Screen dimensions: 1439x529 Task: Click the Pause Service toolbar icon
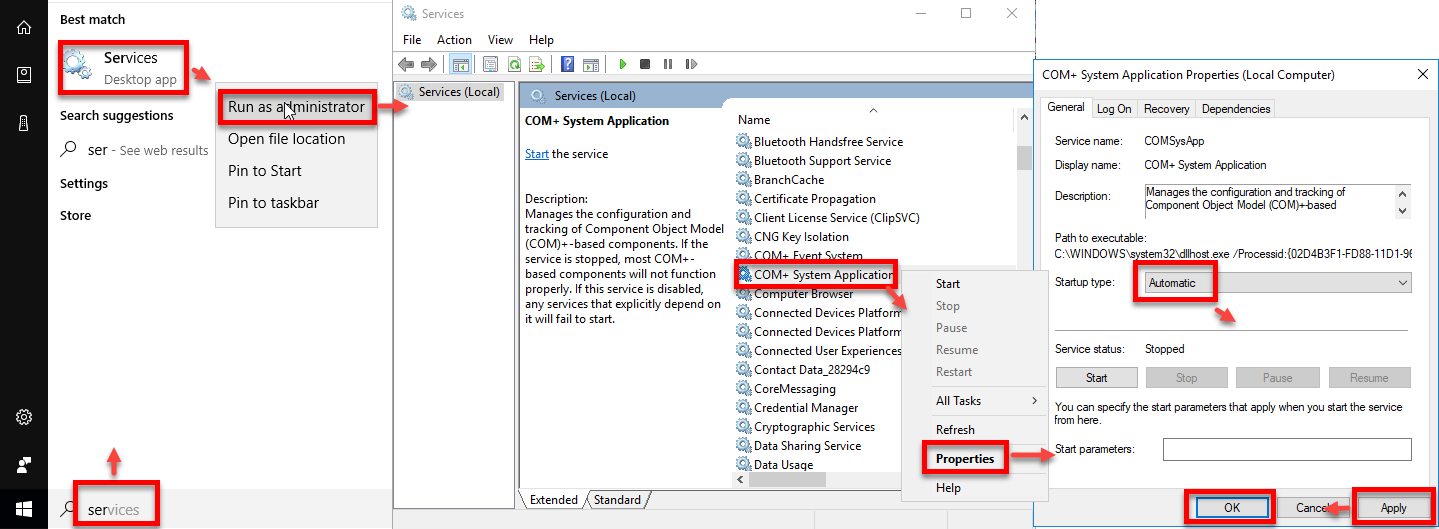(667, 64)
